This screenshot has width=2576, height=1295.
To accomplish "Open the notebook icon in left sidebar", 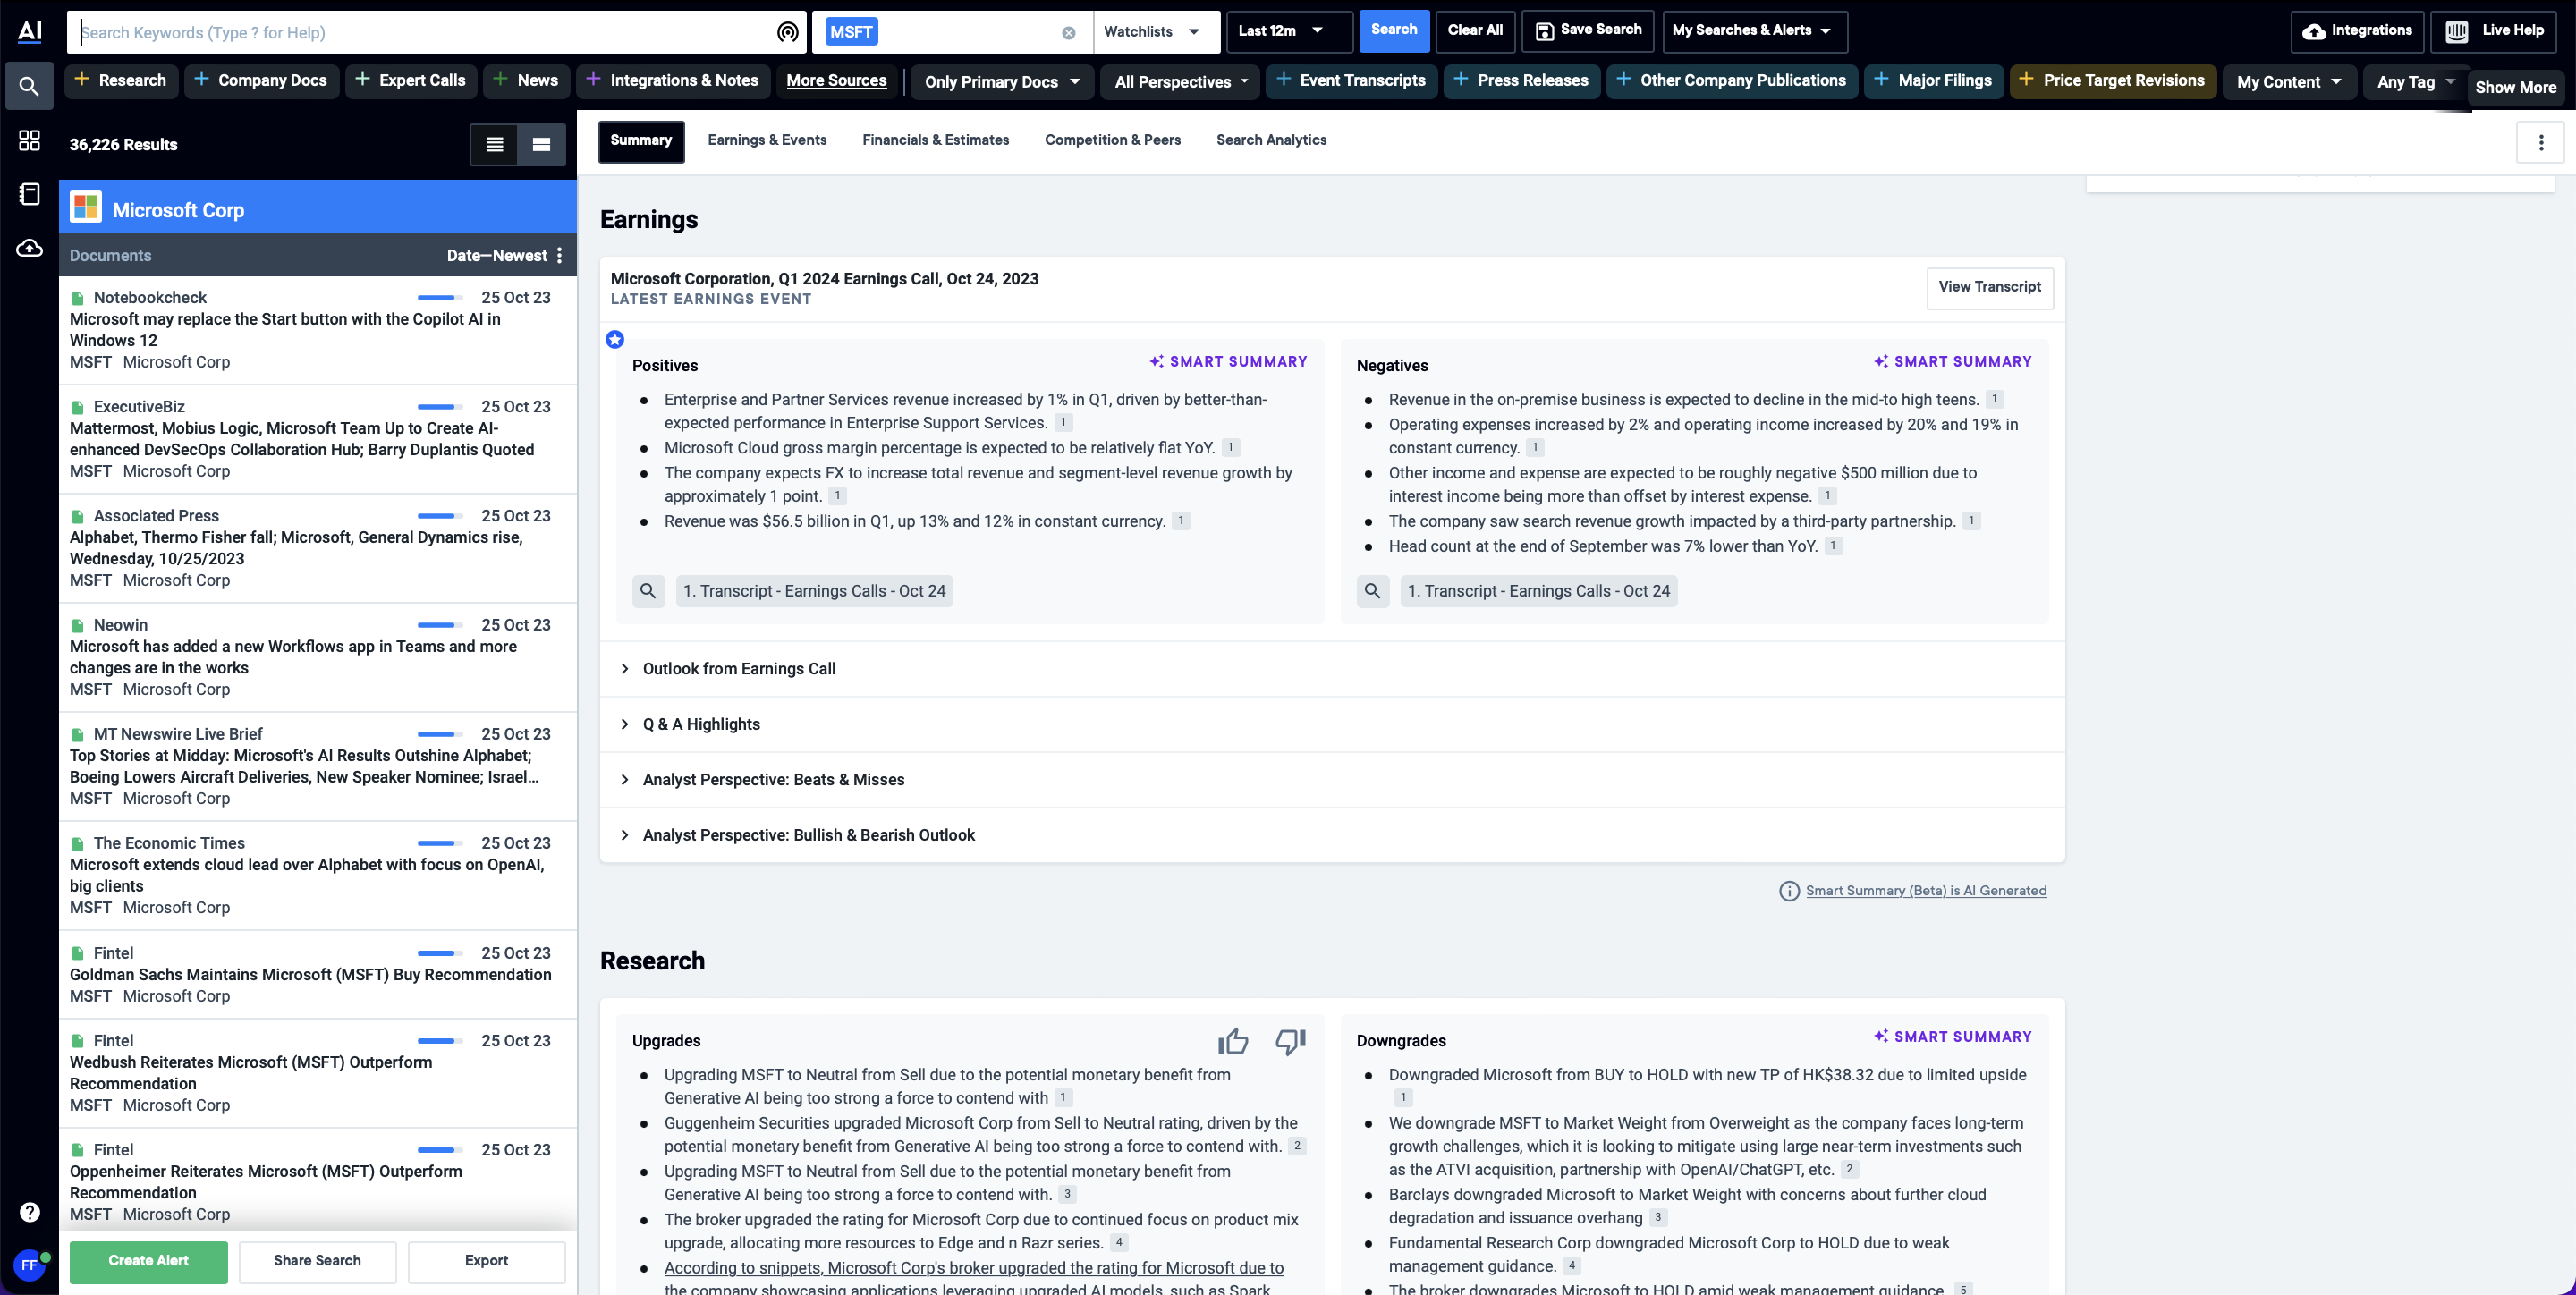I will pos(29,194).
